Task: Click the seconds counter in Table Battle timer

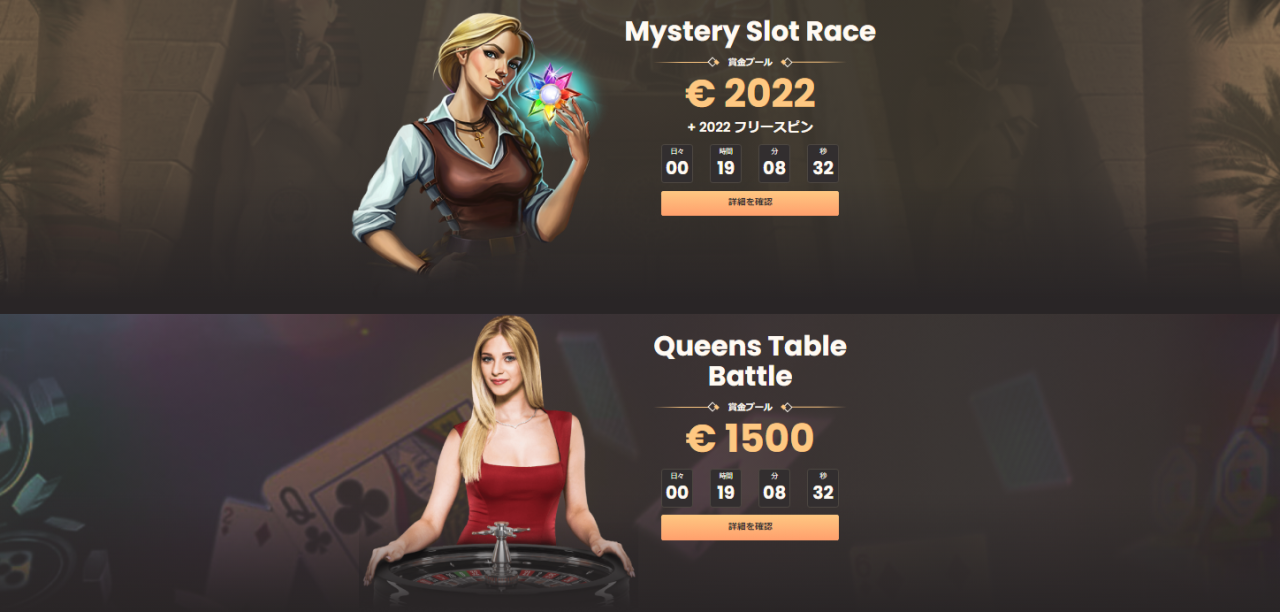Action: click(x=823, y=488)
